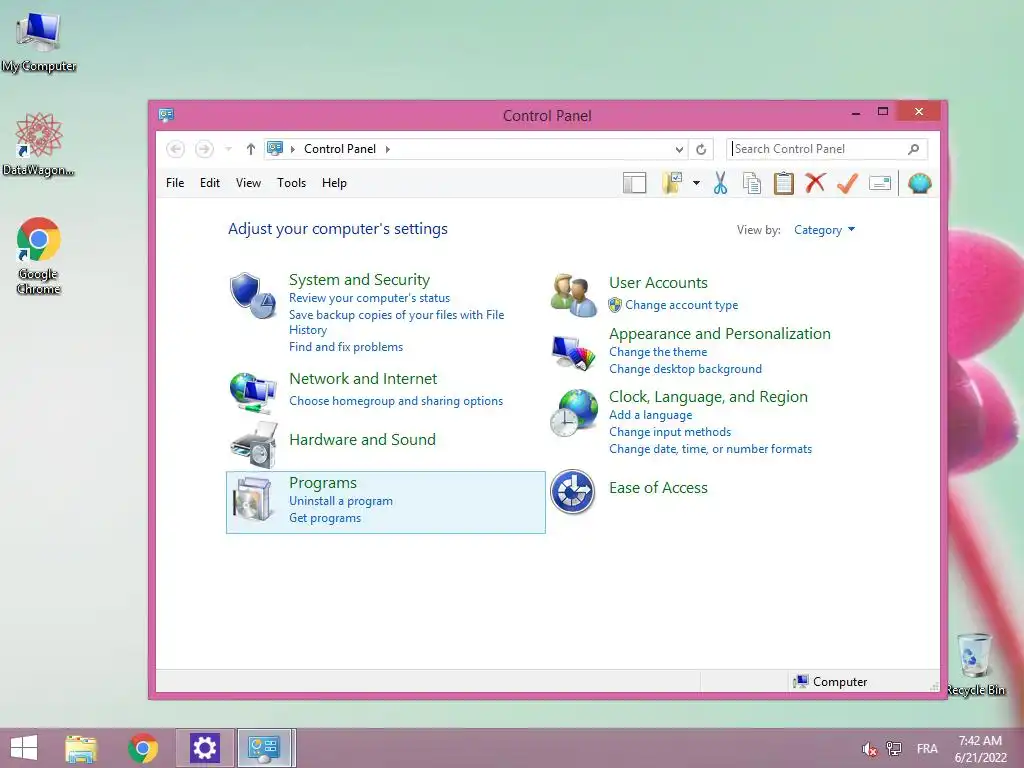1024x768 pixels.
Task: Click the Hardware and Sound printer icon
Action: [x=253, y=445]
